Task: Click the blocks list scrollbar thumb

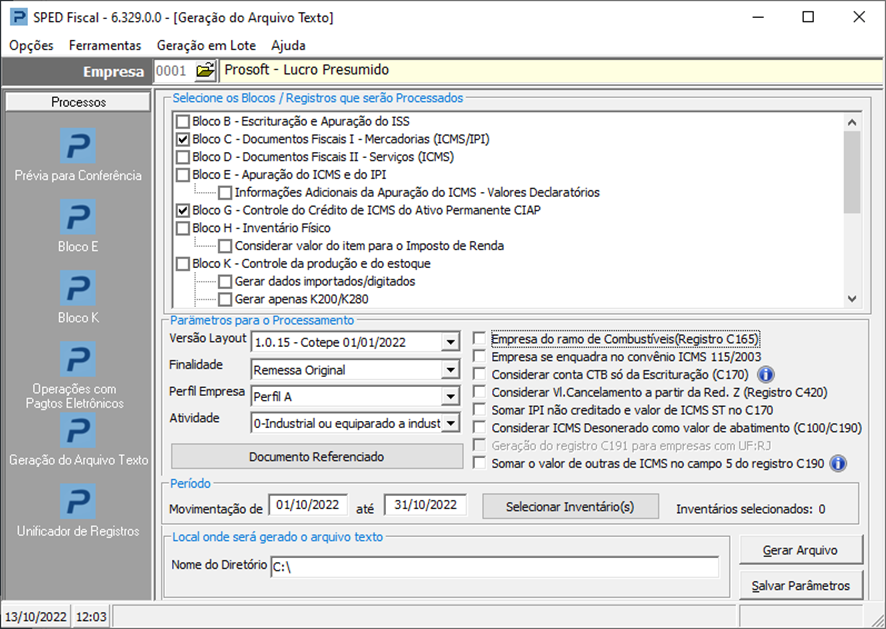Action: coord(852,172)
